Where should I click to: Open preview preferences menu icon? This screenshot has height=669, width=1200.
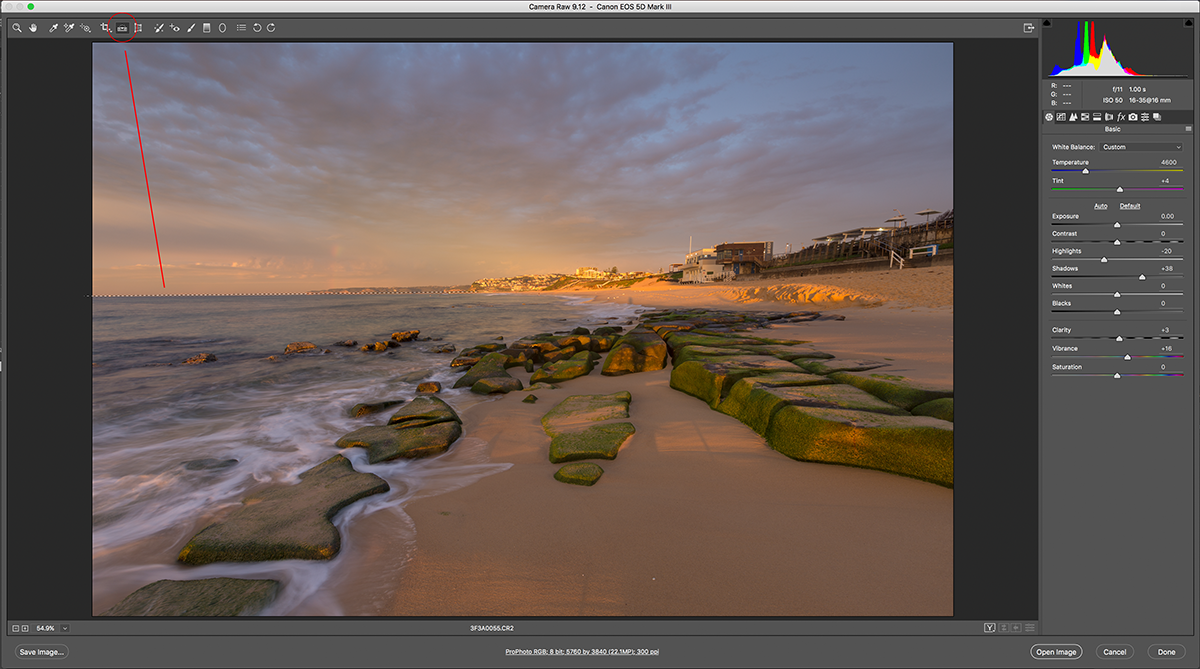1029,628
